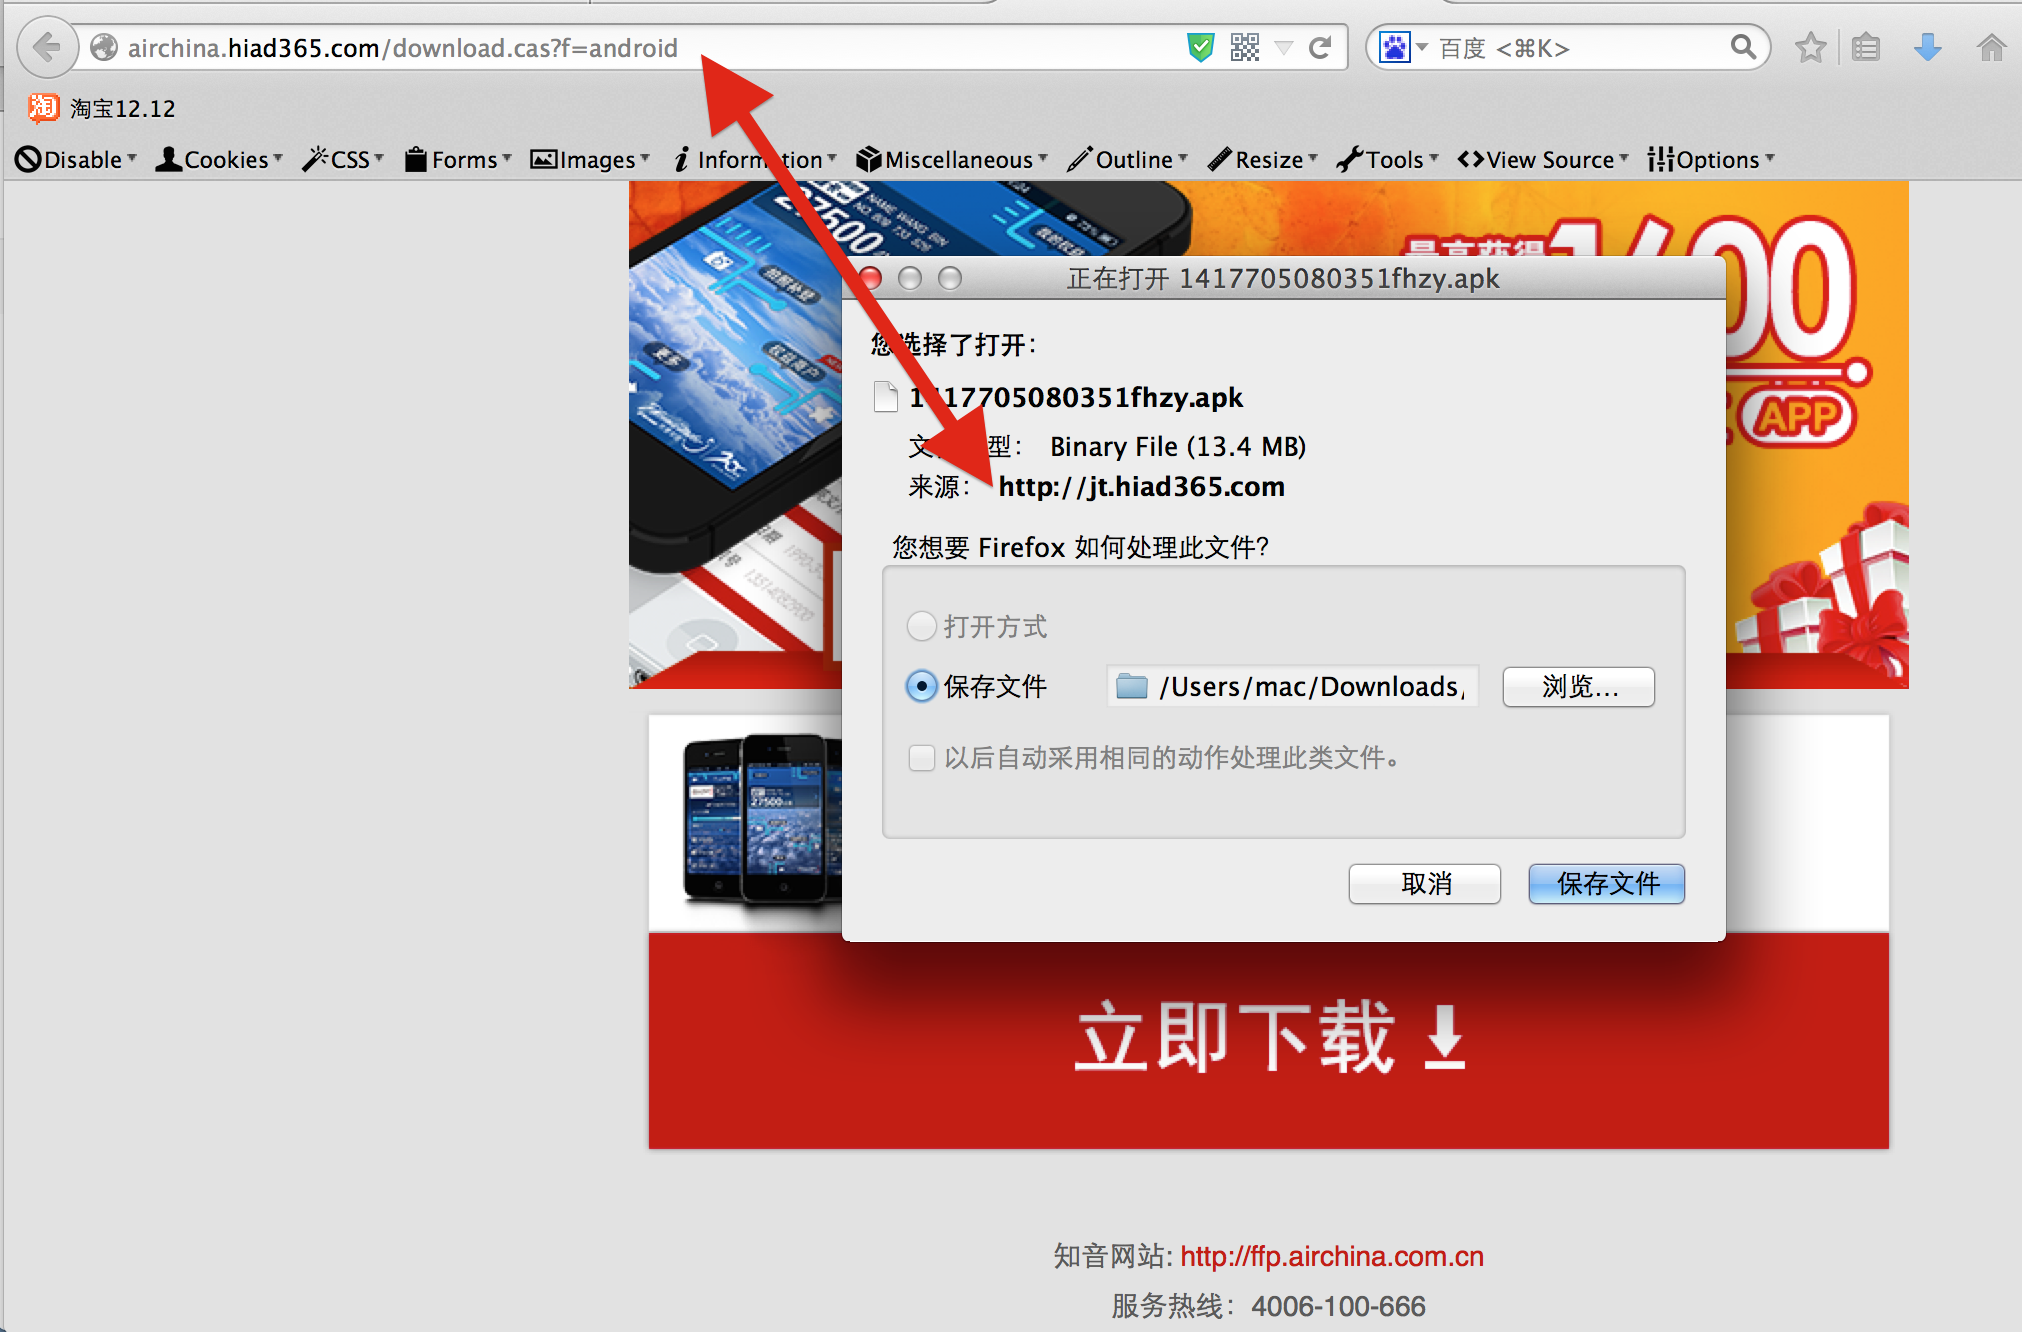Open the ffp.airchina.com.cn link

coord(1332,1256)
